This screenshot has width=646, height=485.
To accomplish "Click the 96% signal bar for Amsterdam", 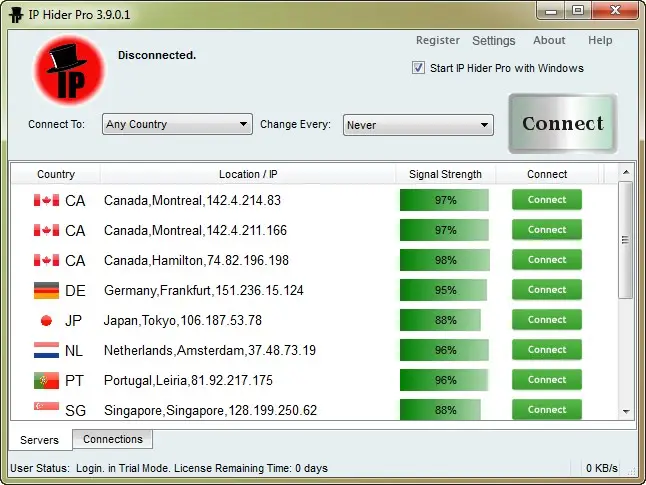I will pyautogui.click(x=444, y=350).
